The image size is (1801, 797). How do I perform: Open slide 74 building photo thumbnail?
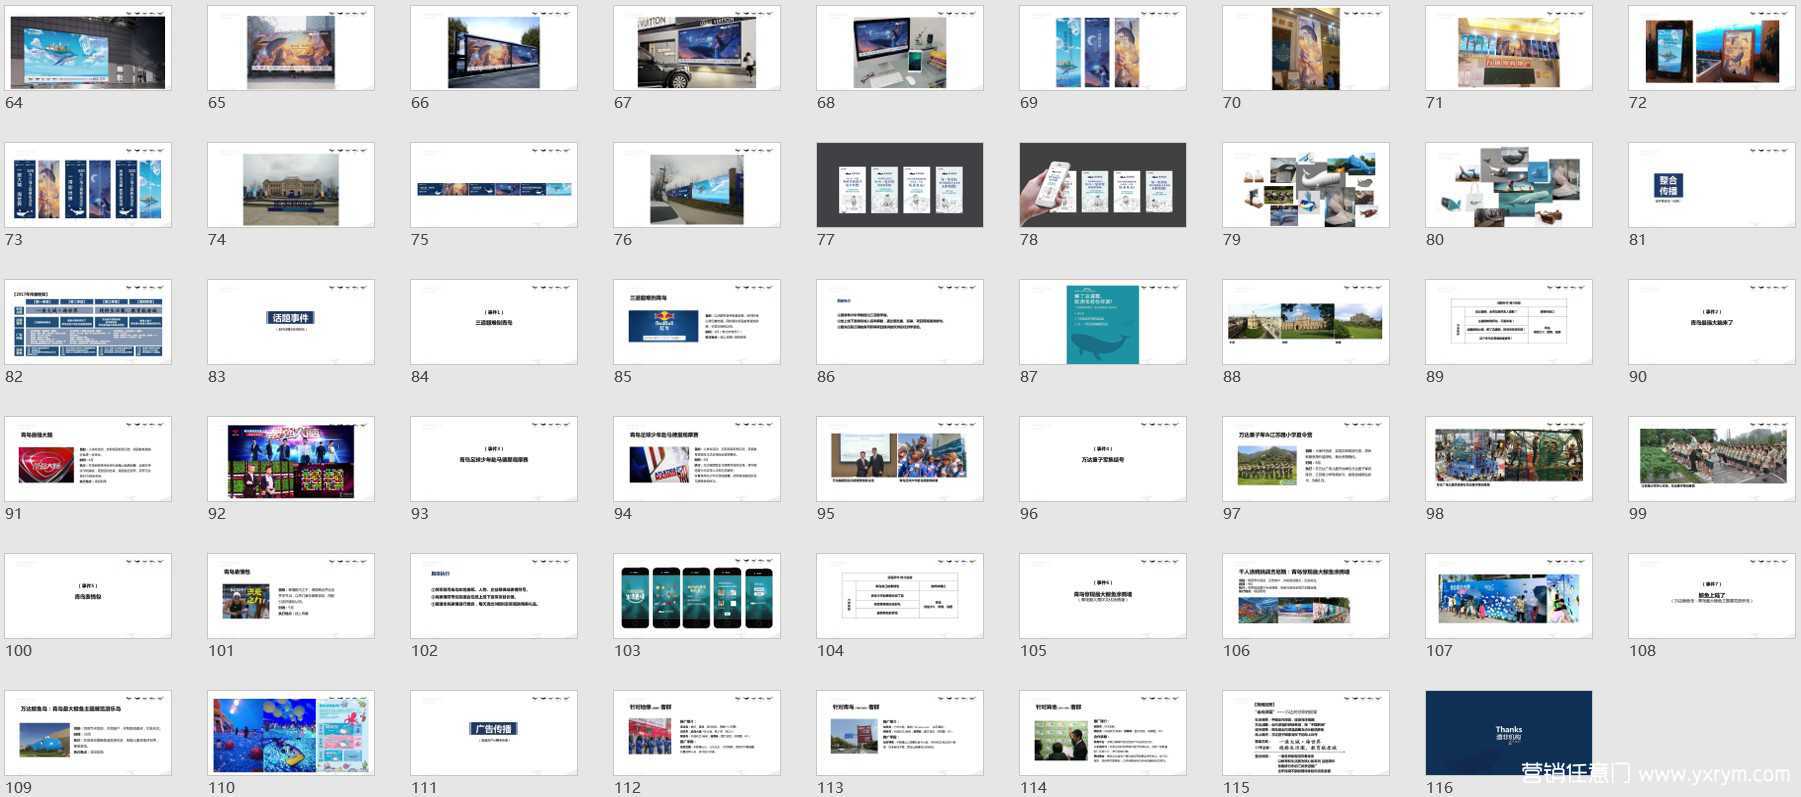(x=291, y=185)
